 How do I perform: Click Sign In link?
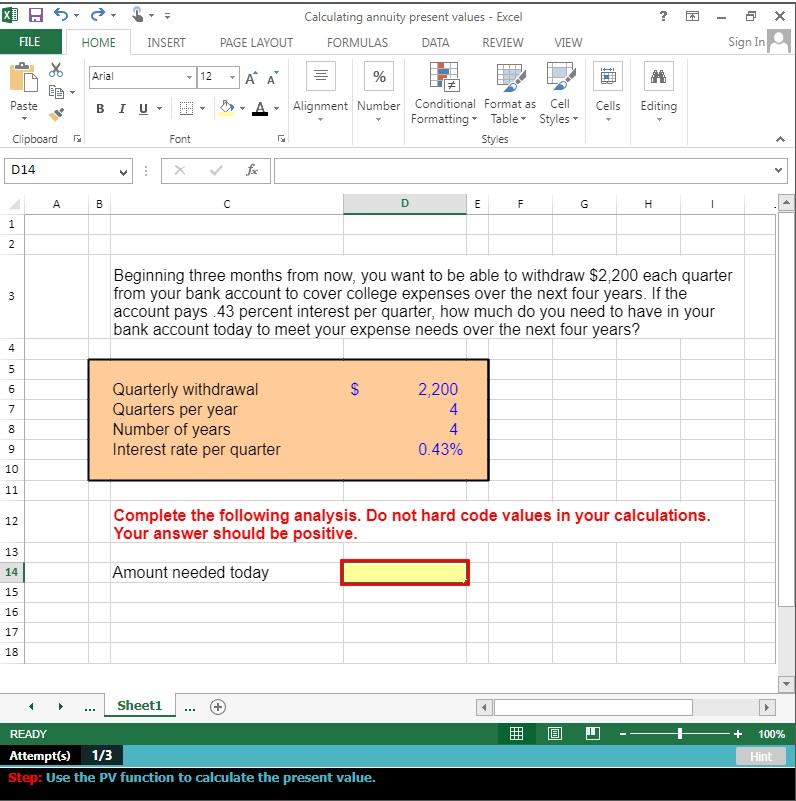click(746, 42)
